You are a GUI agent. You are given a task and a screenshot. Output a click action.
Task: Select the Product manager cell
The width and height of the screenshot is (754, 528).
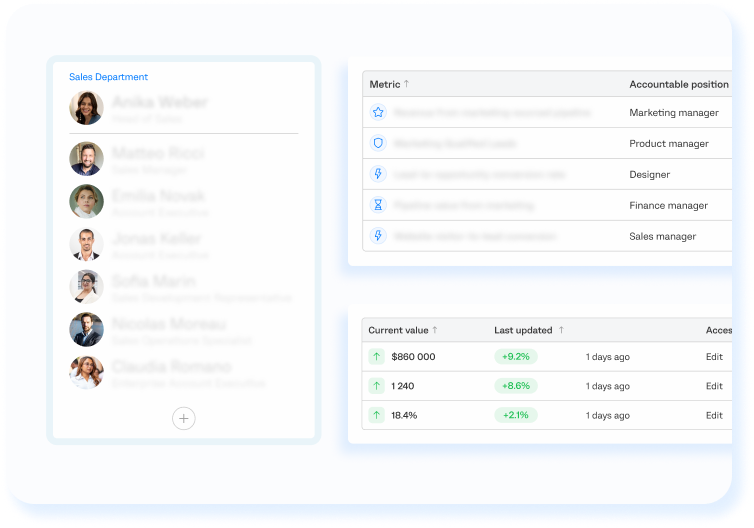669,143
